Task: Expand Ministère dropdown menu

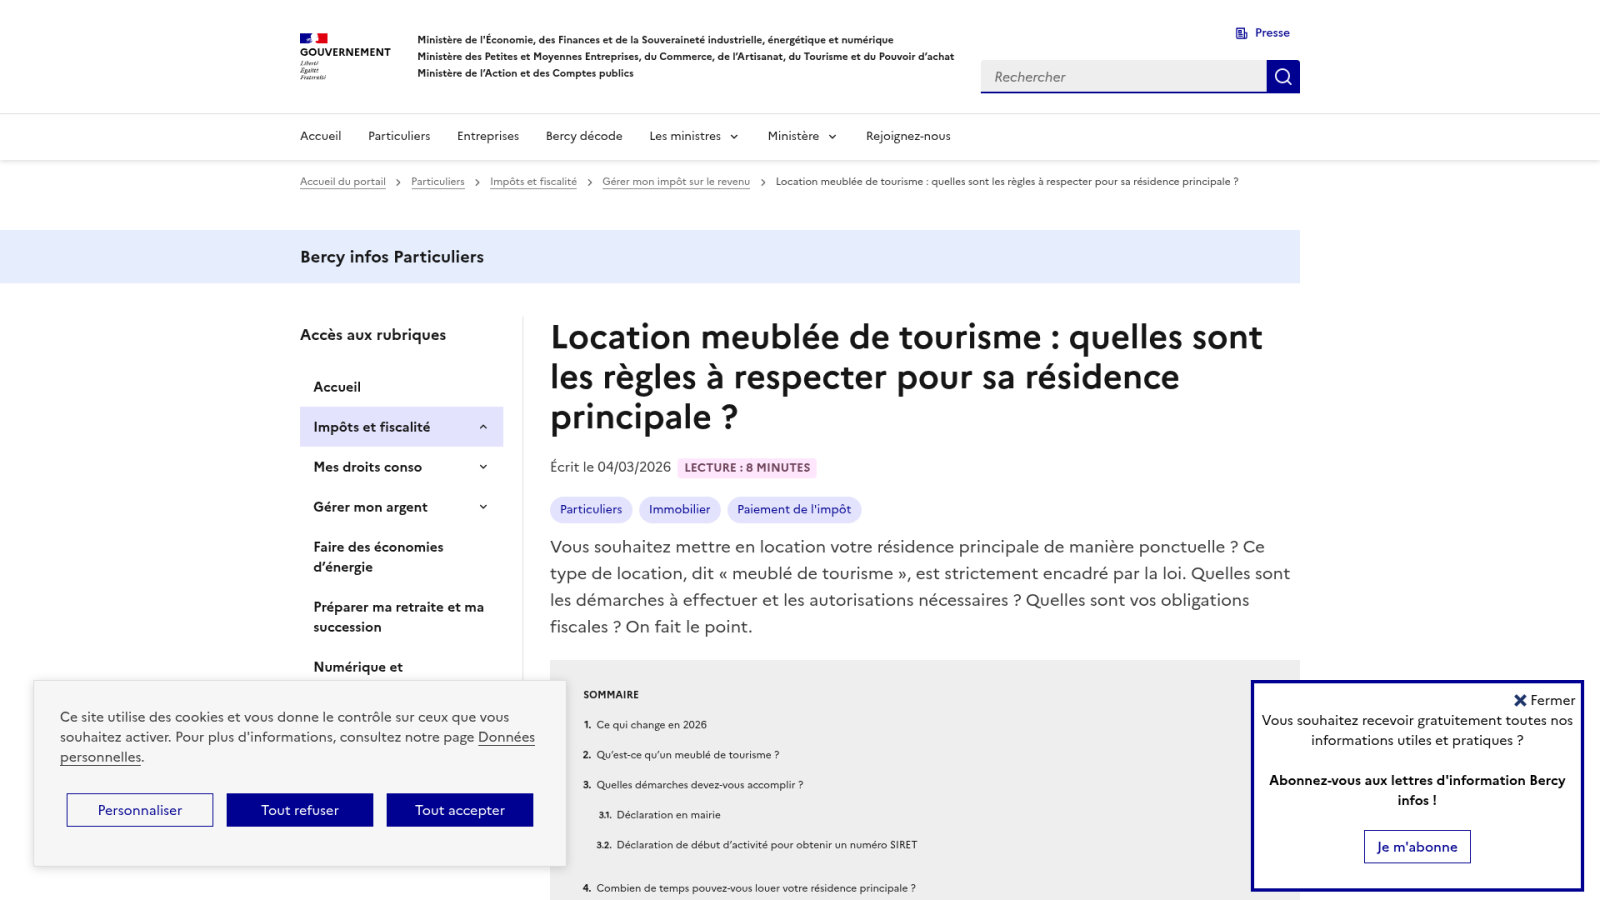Action: 802,136
